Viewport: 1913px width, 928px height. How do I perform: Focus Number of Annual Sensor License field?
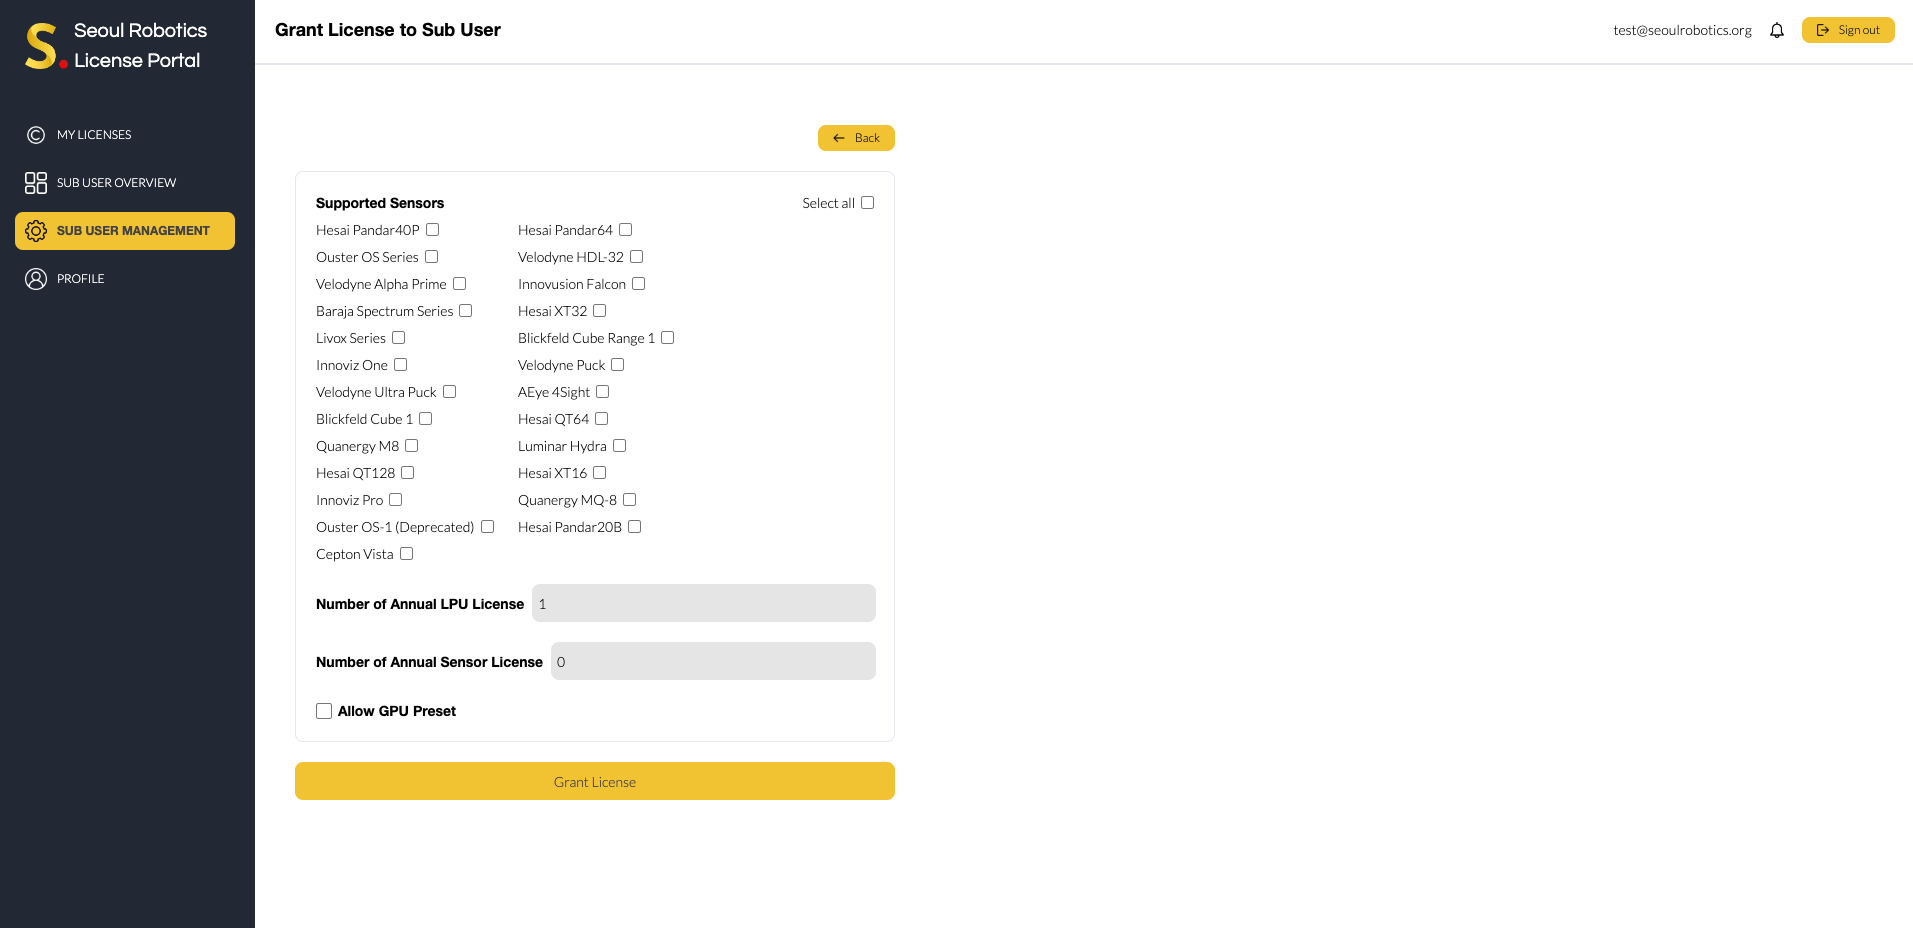coord(713,661)
